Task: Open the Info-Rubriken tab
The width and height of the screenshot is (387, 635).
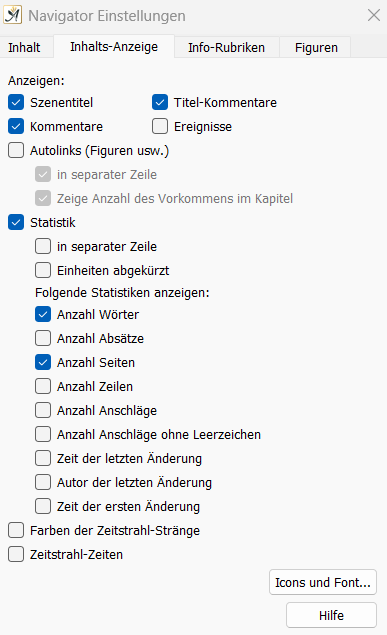Action: point(226,47)
